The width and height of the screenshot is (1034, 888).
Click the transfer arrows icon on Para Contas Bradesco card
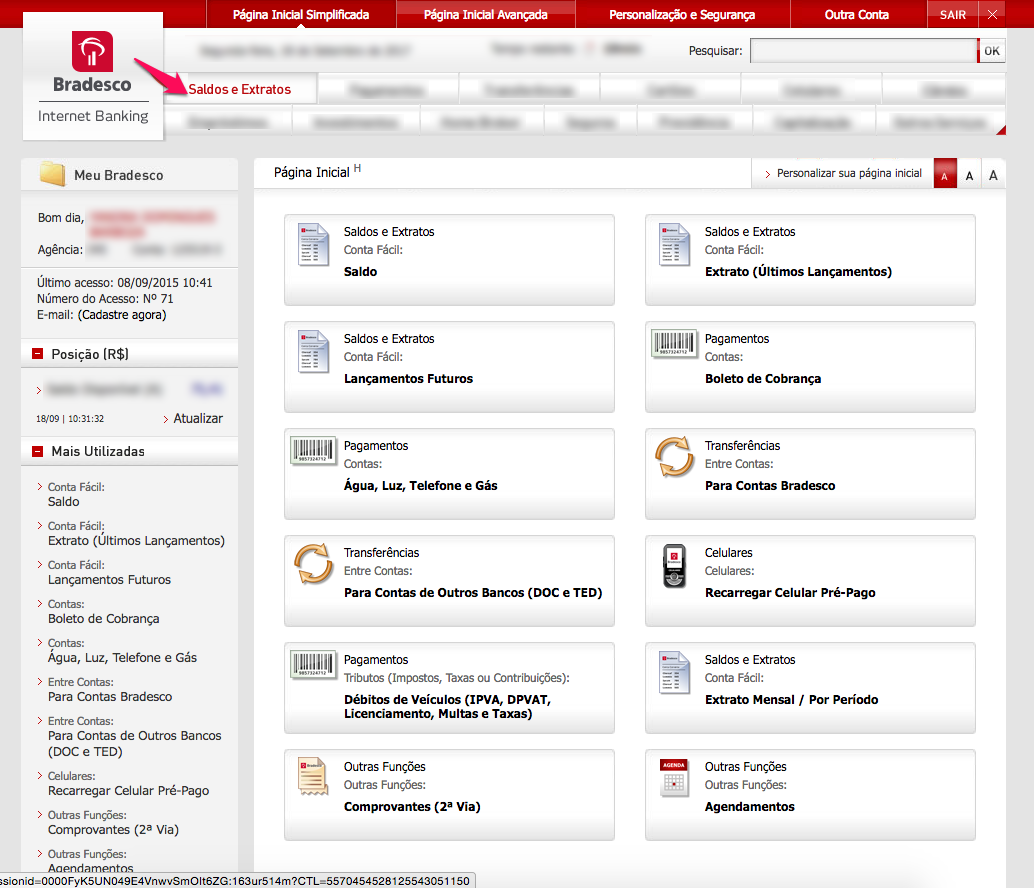(x=674, y=456)
